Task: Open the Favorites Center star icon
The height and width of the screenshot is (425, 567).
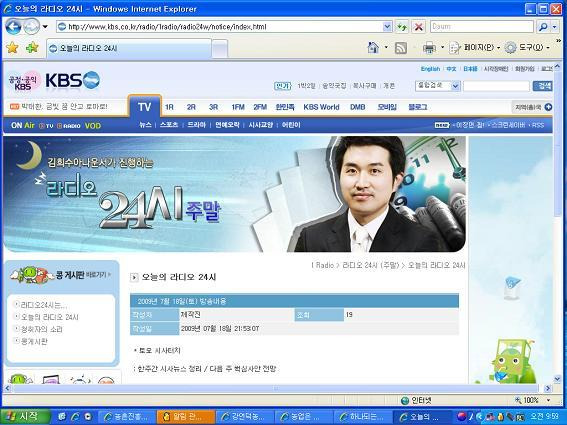Action: pyautogui.click(x=13, y=48)
